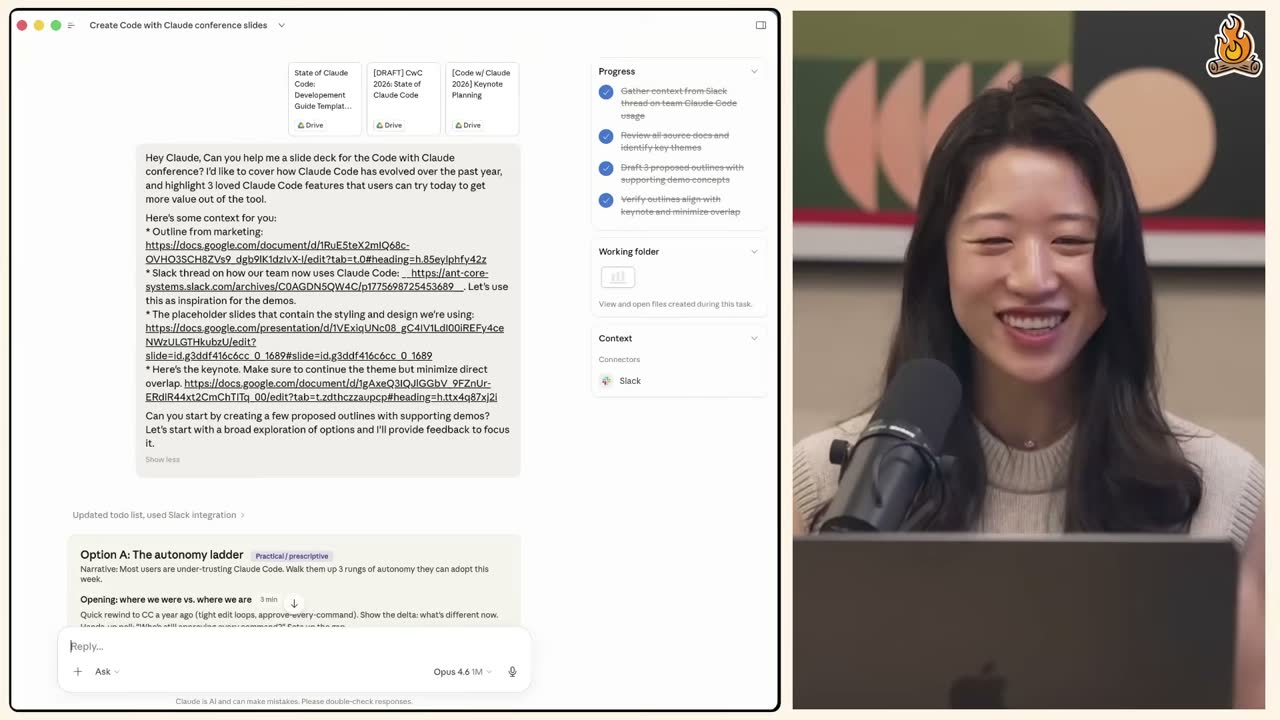
Task: Activate the microphone voice input icon
Action: 512,672
